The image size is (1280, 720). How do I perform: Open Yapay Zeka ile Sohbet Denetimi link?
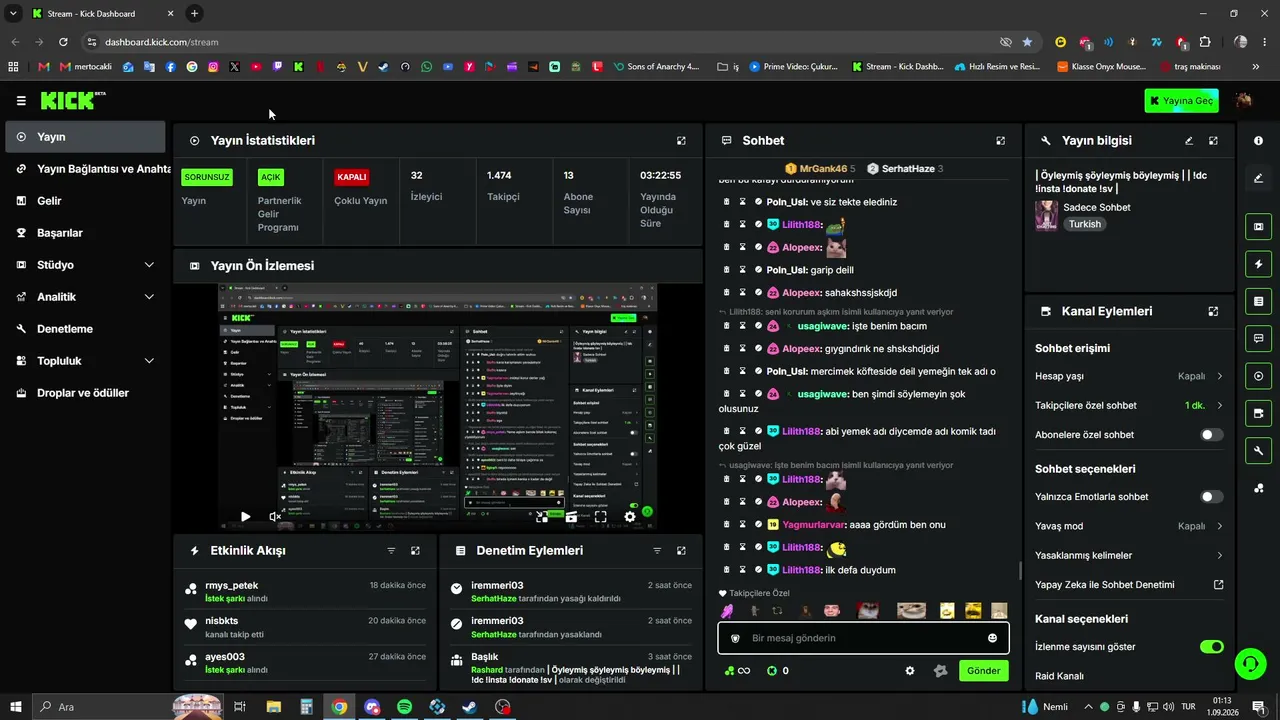pyautogui.click(x=1129, y=585)
